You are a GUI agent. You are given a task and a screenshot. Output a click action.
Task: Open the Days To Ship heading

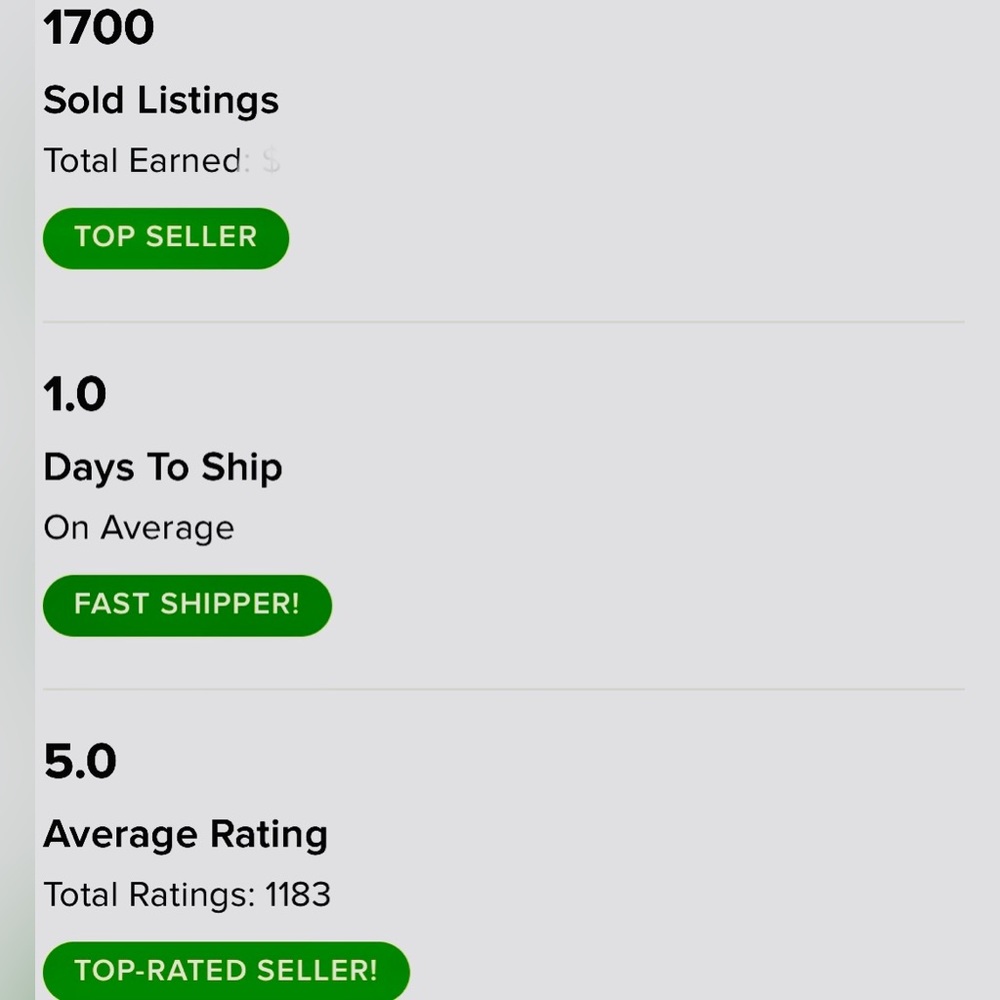click(163, 467)
